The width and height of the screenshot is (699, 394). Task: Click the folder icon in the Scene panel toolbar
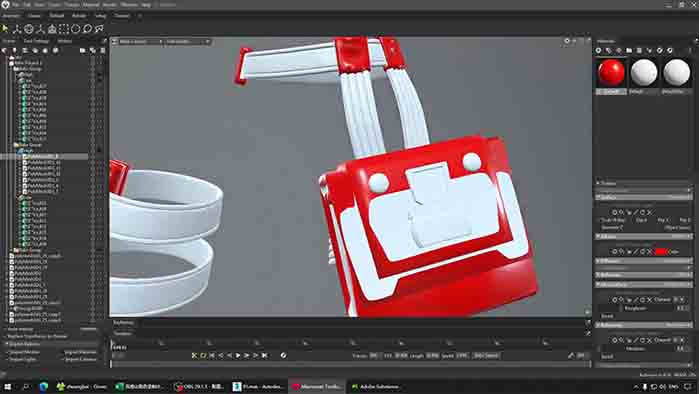tap(82, 50)
